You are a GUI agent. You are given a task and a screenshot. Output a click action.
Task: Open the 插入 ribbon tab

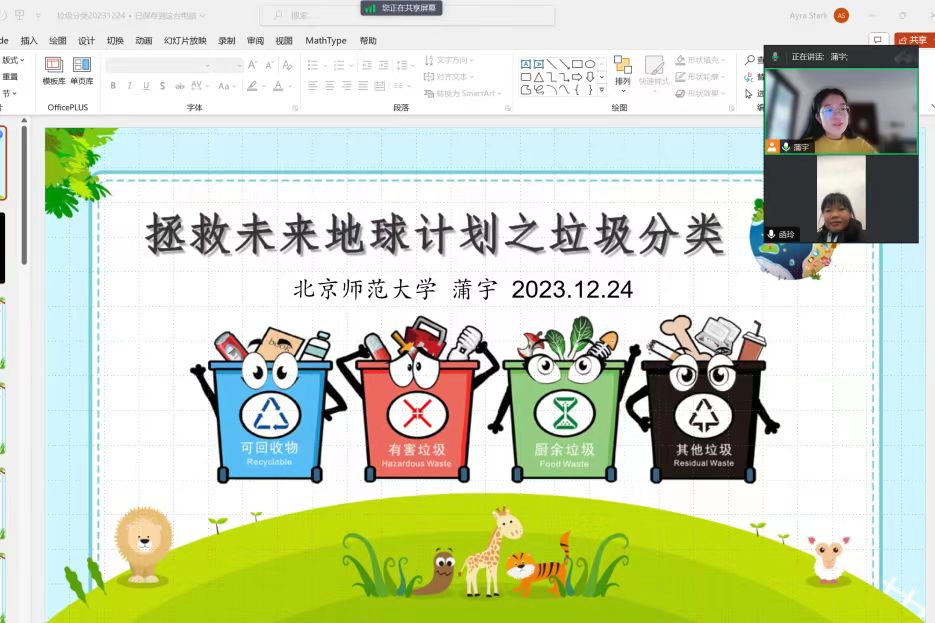(29, 41)
